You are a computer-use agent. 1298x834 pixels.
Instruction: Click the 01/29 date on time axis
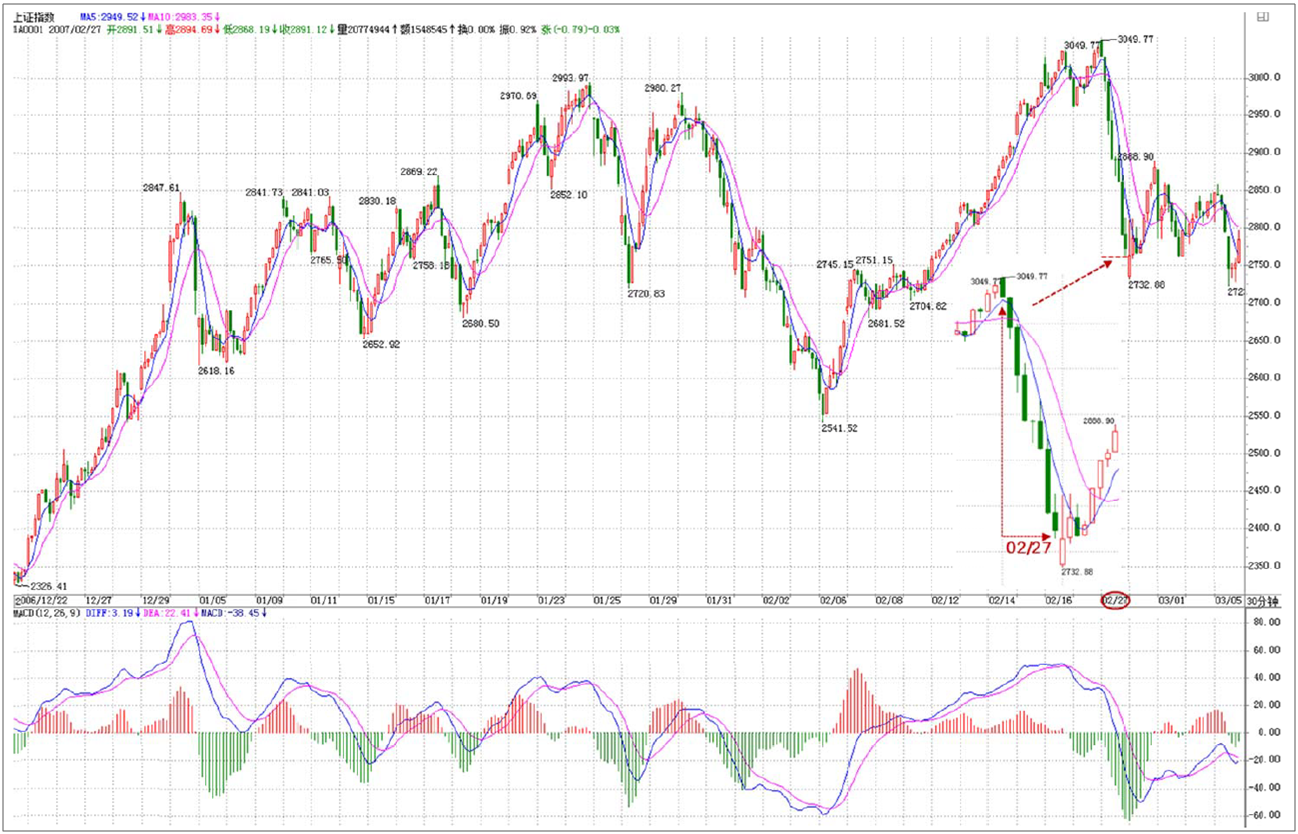664,601
